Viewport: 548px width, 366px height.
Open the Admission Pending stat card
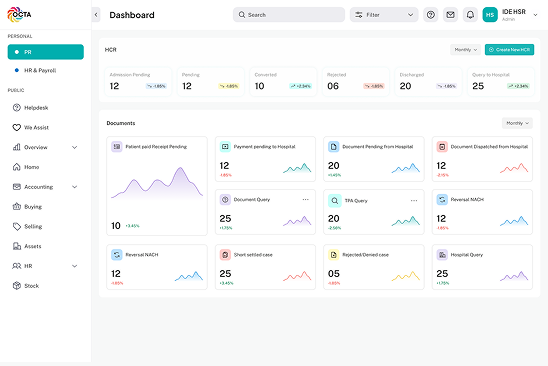click(138, 82)
